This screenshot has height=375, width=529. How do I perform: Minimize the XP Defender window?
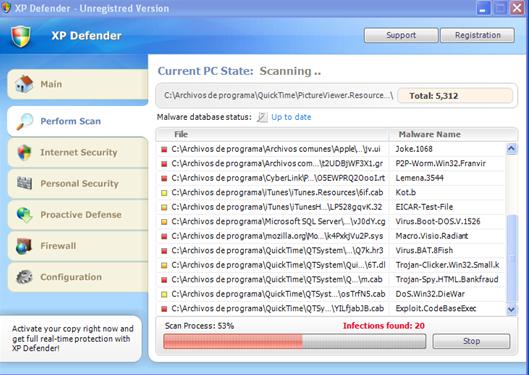[483, 8]
